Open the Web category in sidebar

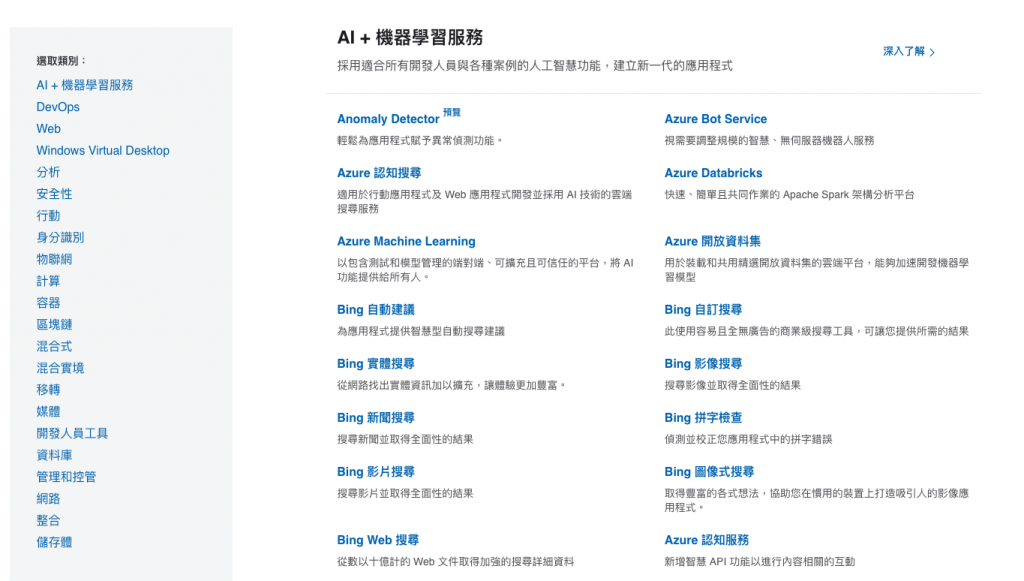pos(48,129)
